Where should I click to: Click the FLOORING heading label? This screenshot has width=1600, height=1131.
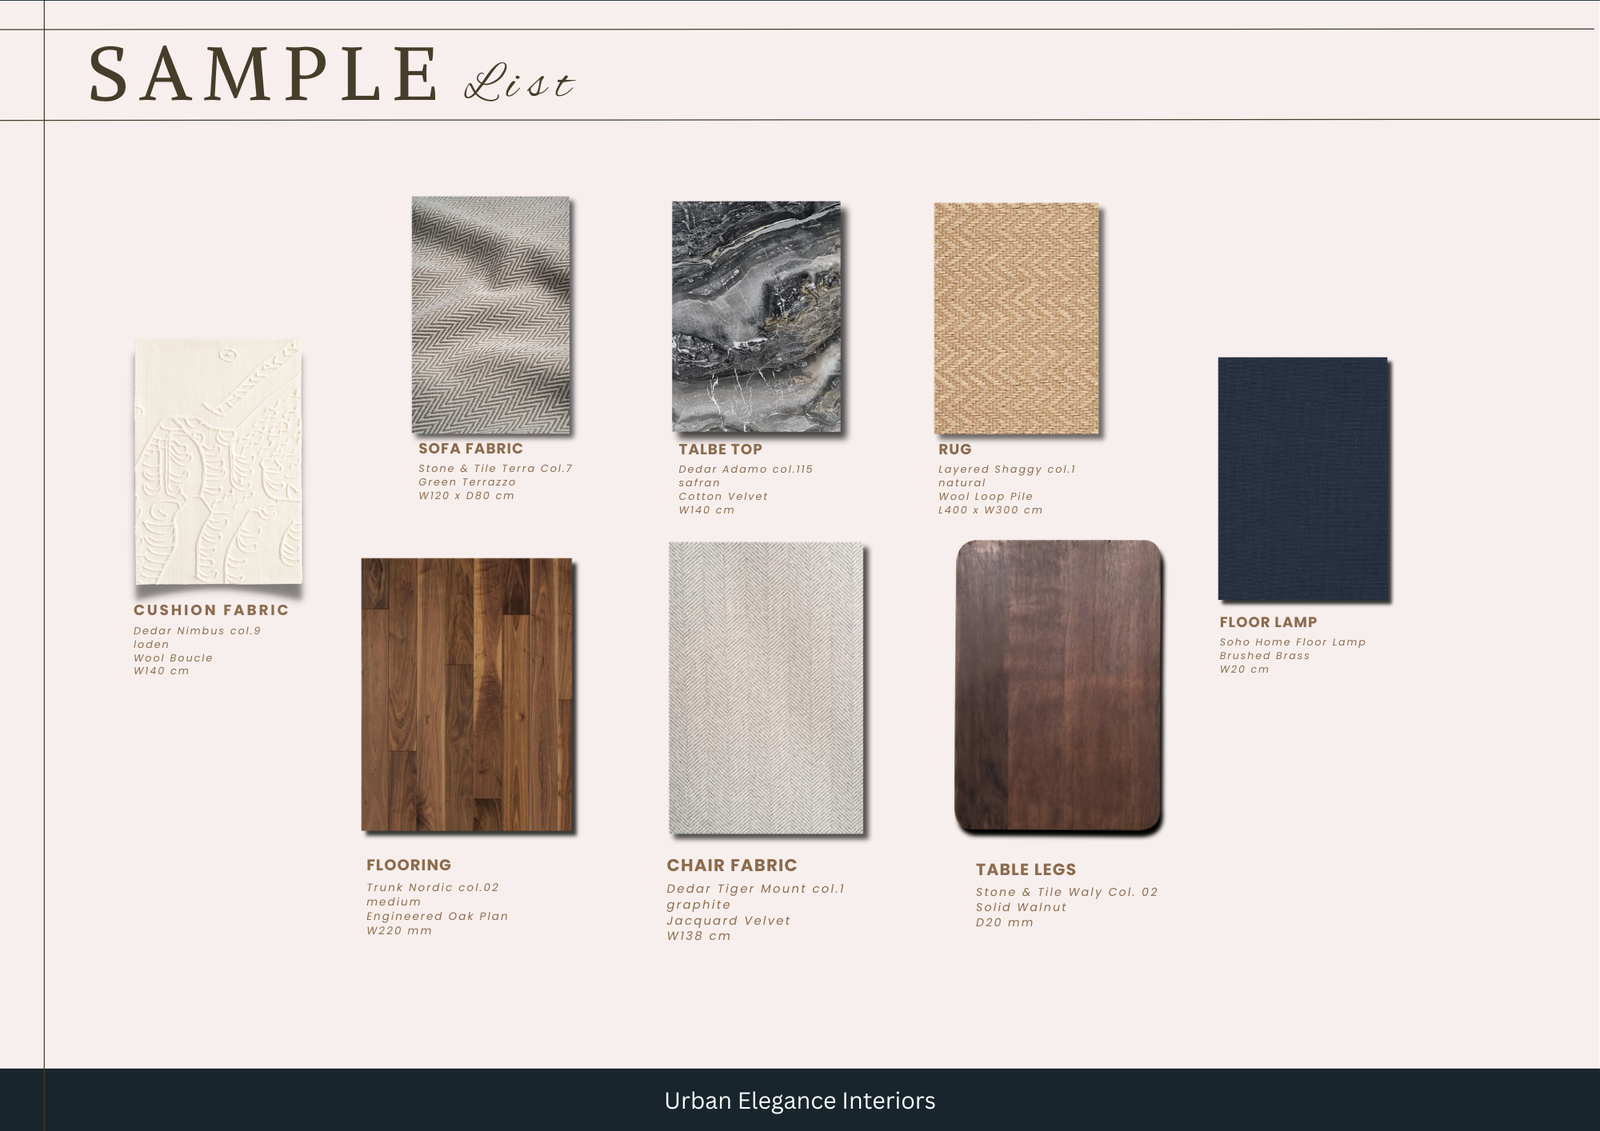click(x=408, y=865)
